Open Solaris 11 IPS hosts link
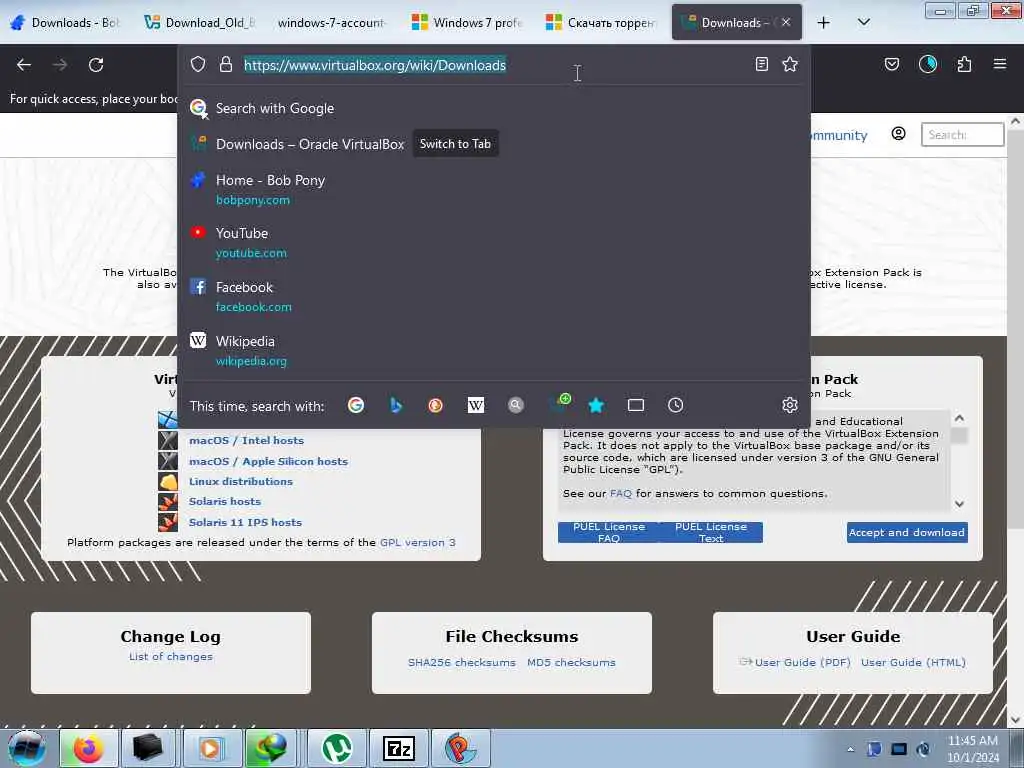Viewport: 1024px width, 768px height. tap(245, 522)
